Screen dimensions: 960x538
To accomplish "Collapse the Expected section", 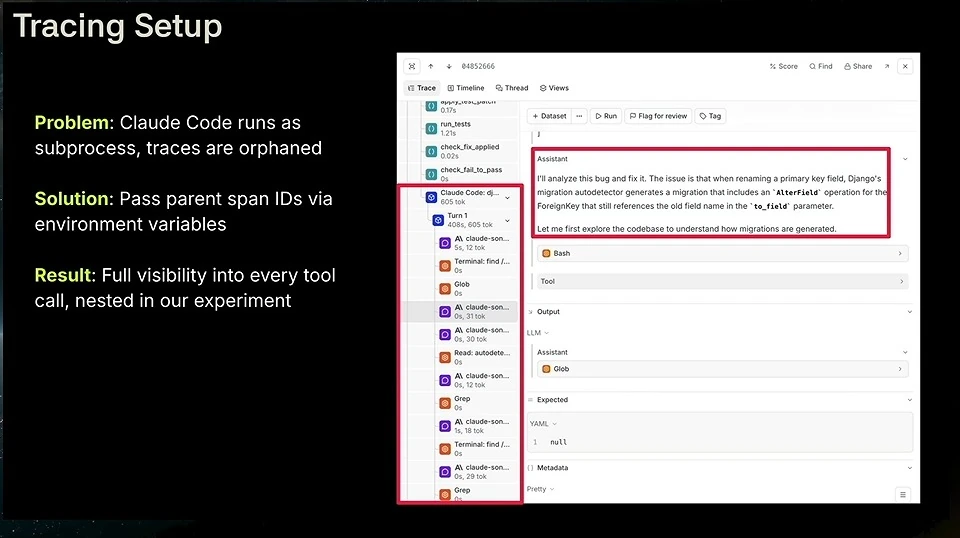I will [x=909, y=400].
